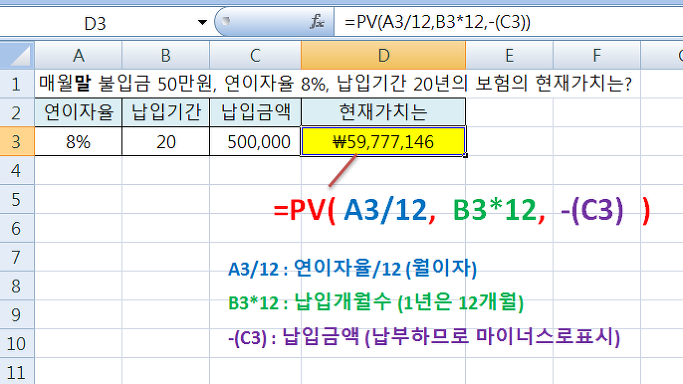
Task: Open the Name Box dropdown arrow
Action: (x=202, y=22)
